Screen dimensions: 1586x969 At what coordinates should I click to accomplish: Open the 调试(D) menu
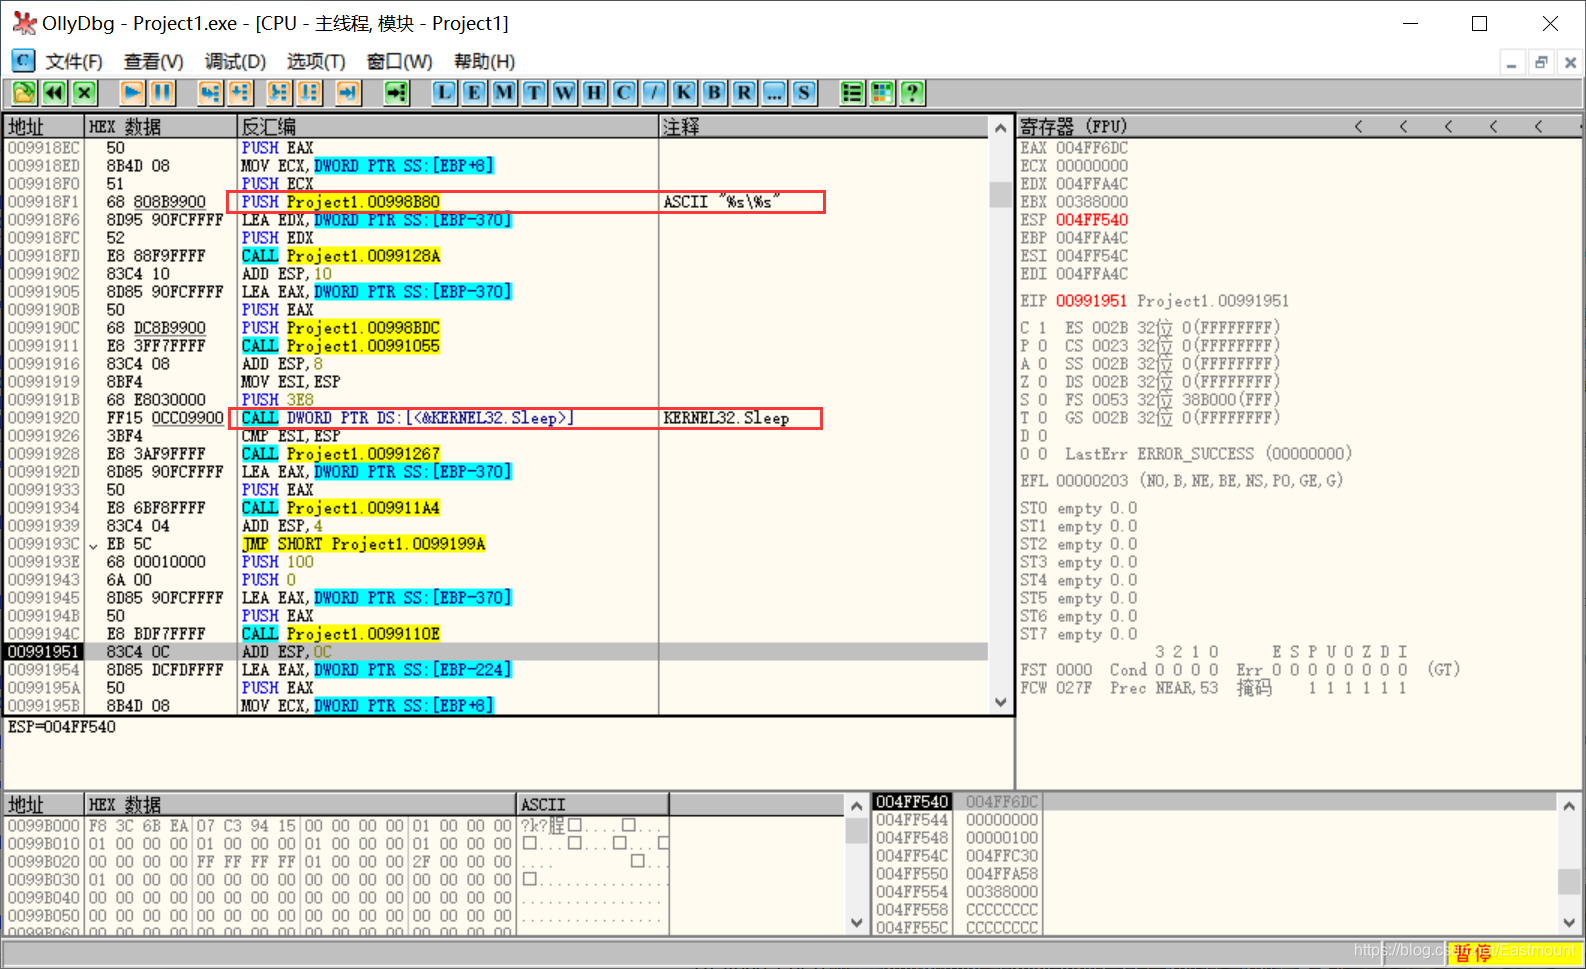(x=235, y=61)
